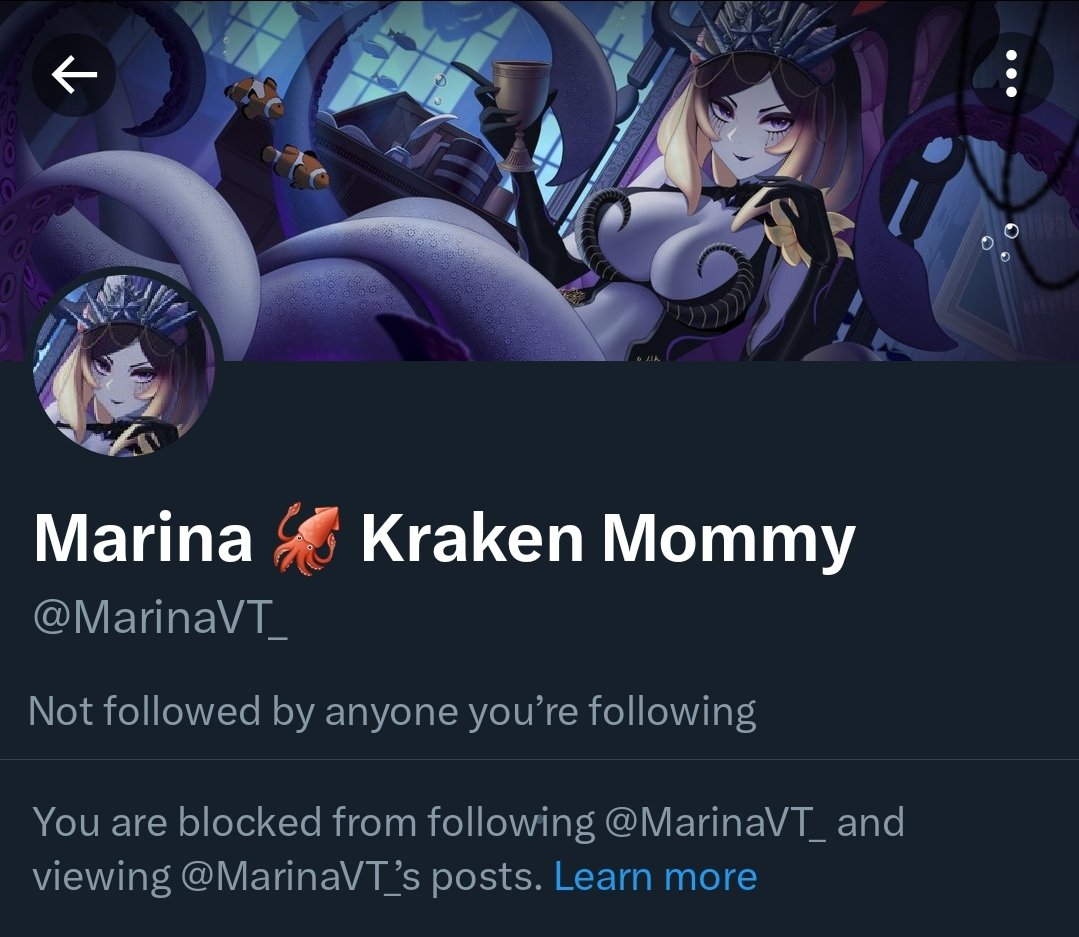Viewport: 1079px width, 937px height.
Task: Tap 'Not followed by anyone you're following'
Action: [x=392, y=711]
